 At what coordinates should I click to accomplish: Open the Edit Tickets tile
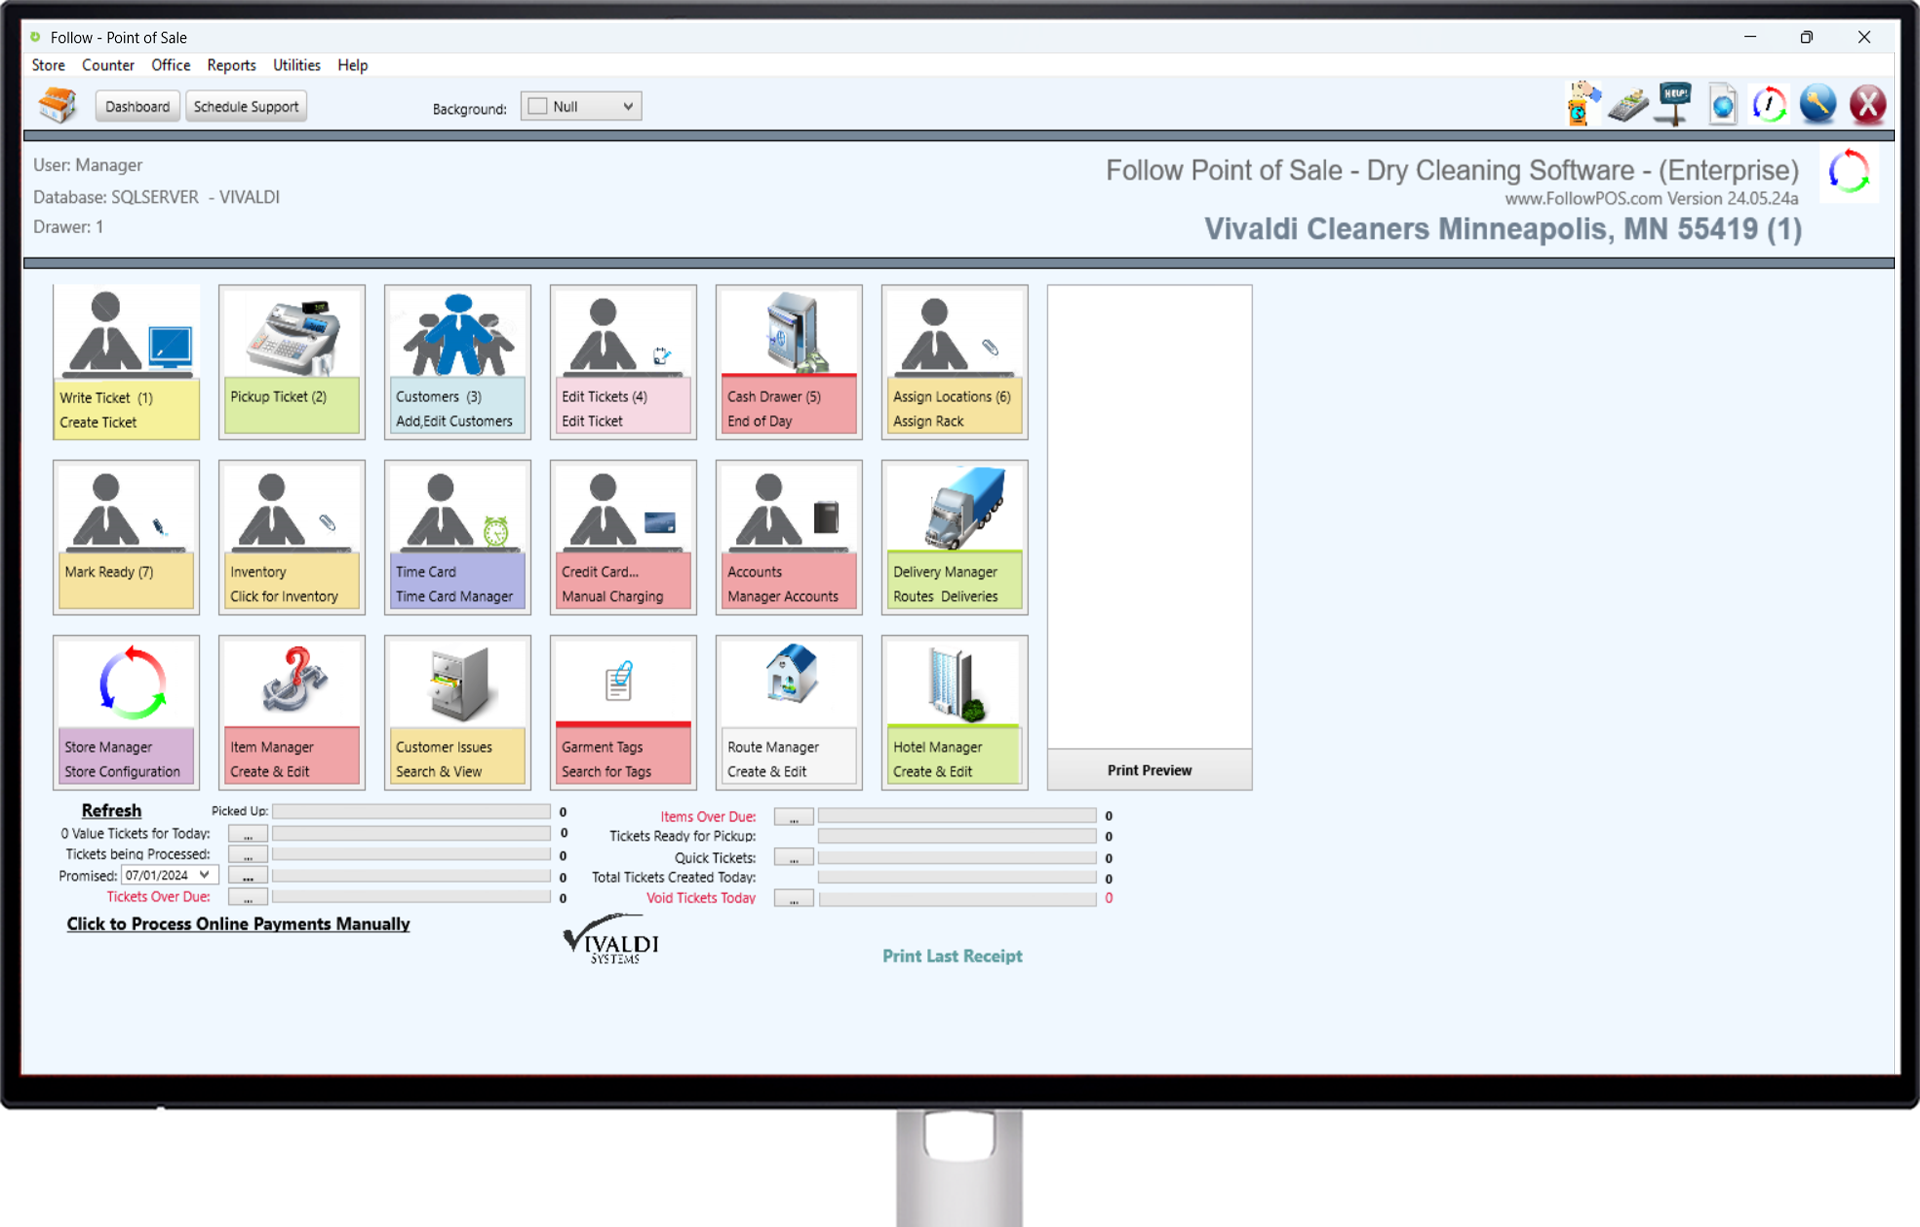click(624, 362)
